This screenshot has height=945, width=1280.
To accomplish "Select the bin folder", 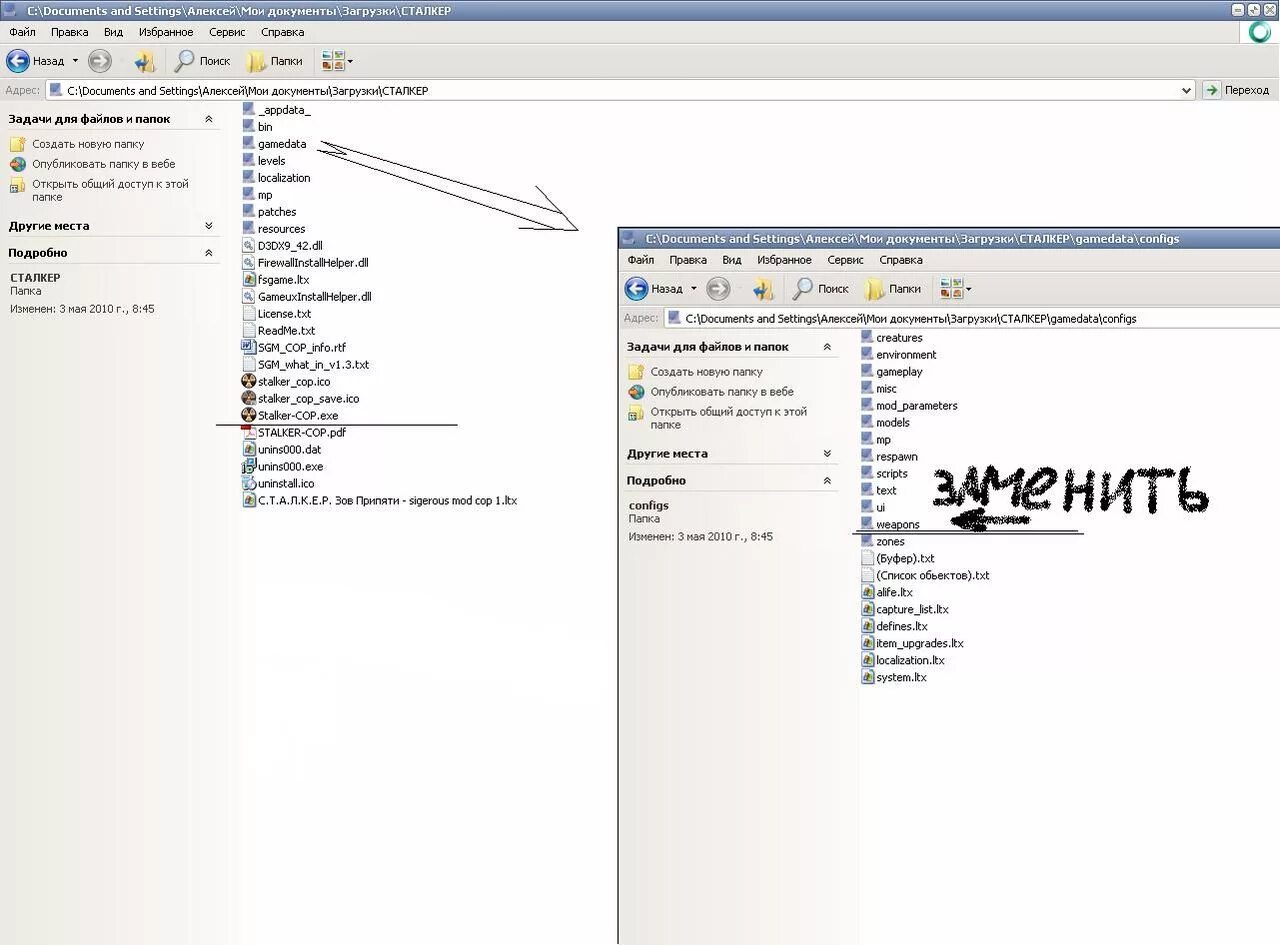I will click(x=257, y=127).
